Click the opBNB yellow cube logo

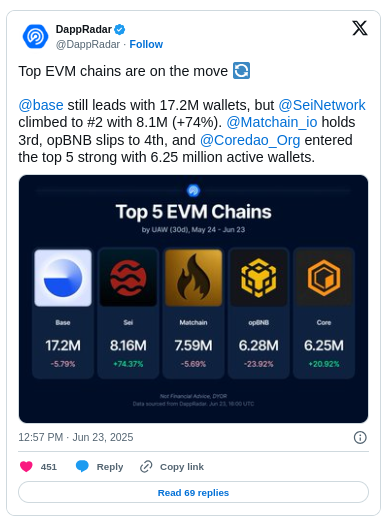[x=259, y=278]
